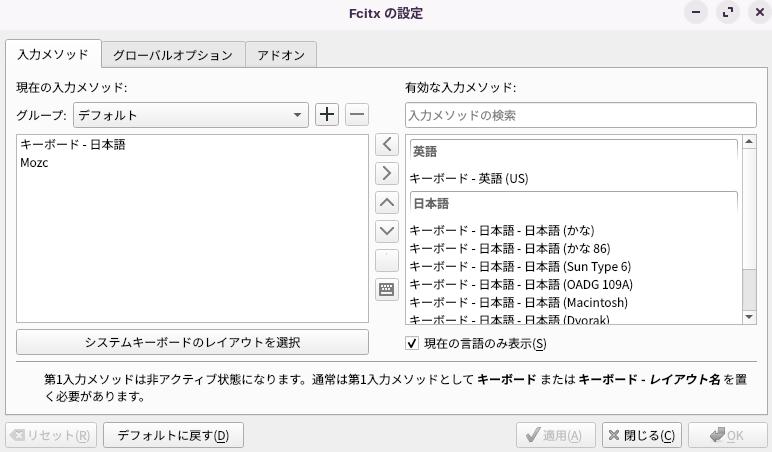
Task: Select 日本語 (Macintosh) keyboard entry
Action: (574, 302)
